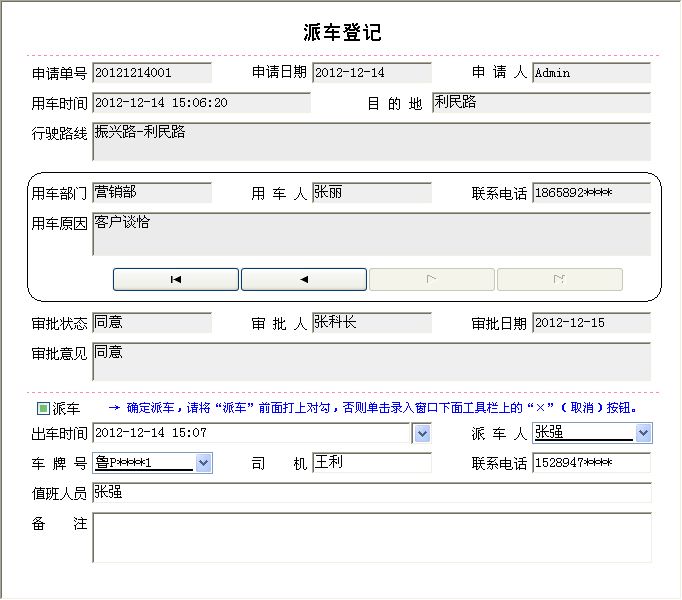Click the 行驶路线 text area
This screenshot has height=600, width=682.
(x=371, y=142)
